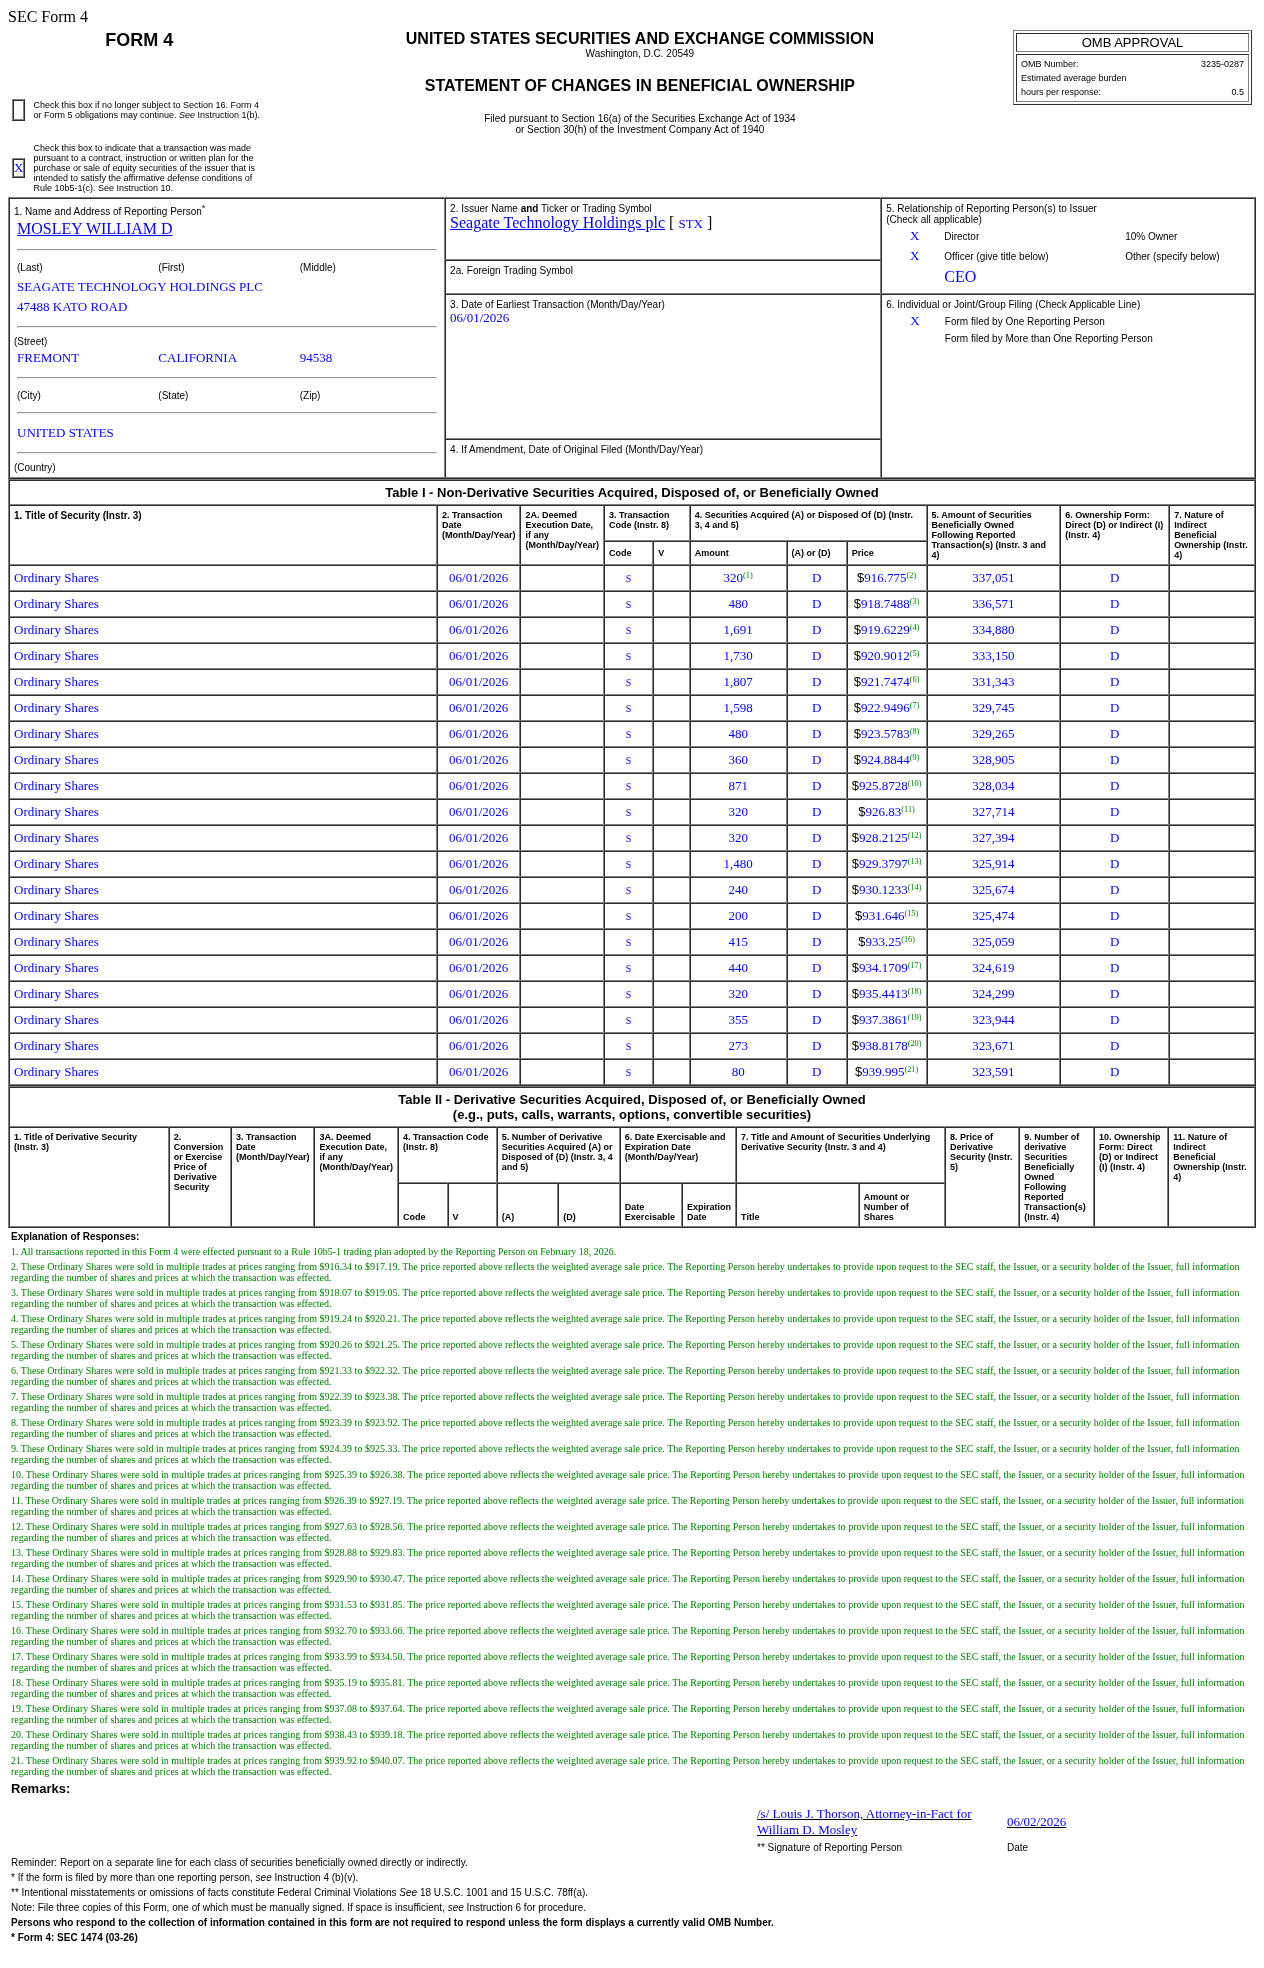Click the Explanation of Responses heading
Image resolution: width=1264 pixels, height=1968 pixels.
(75, 1237)
